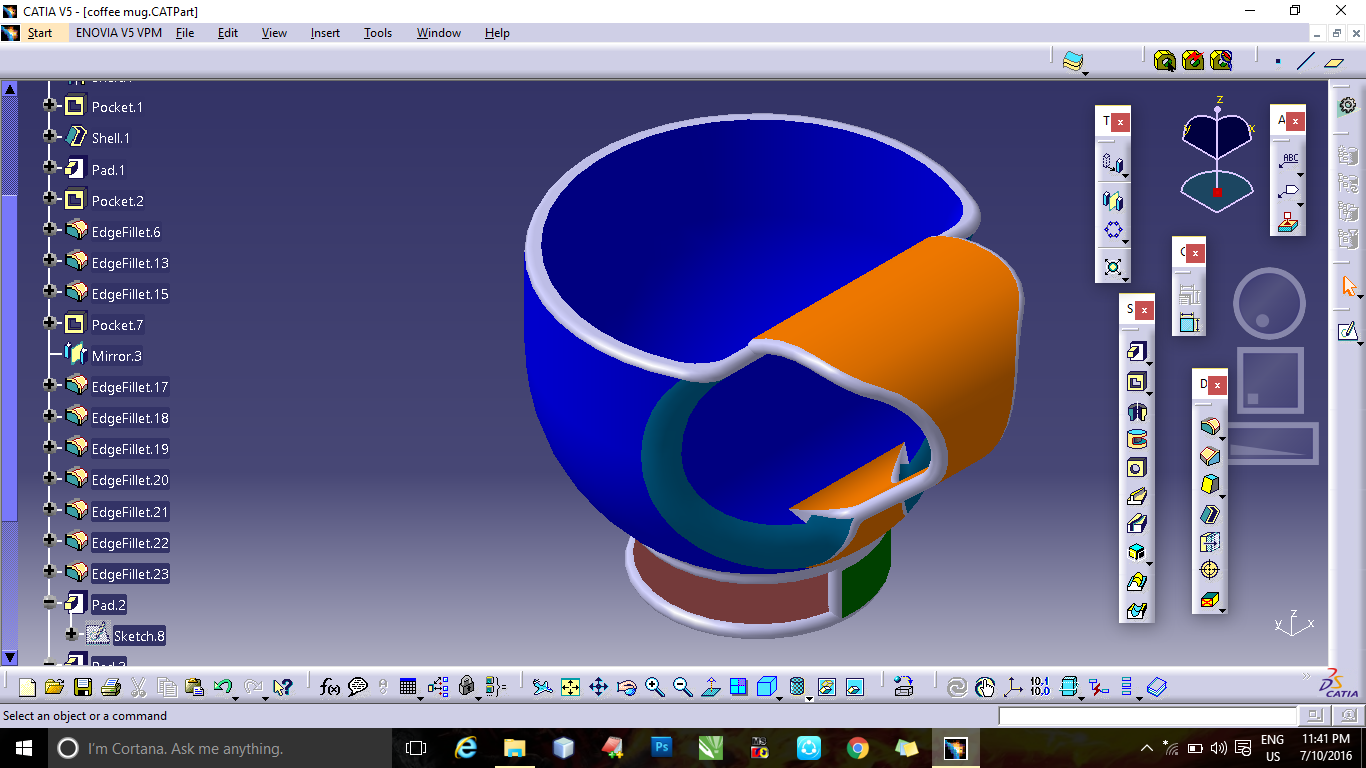Select the Thread/Tap tool icon
Viewport: 1366px width, 768px height.
coord(1210,570)
